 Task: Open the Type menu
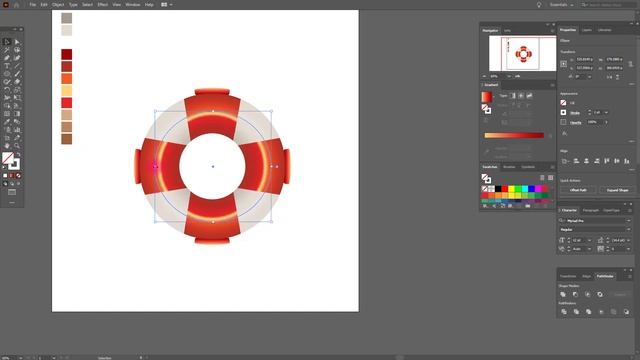point(73,4)
